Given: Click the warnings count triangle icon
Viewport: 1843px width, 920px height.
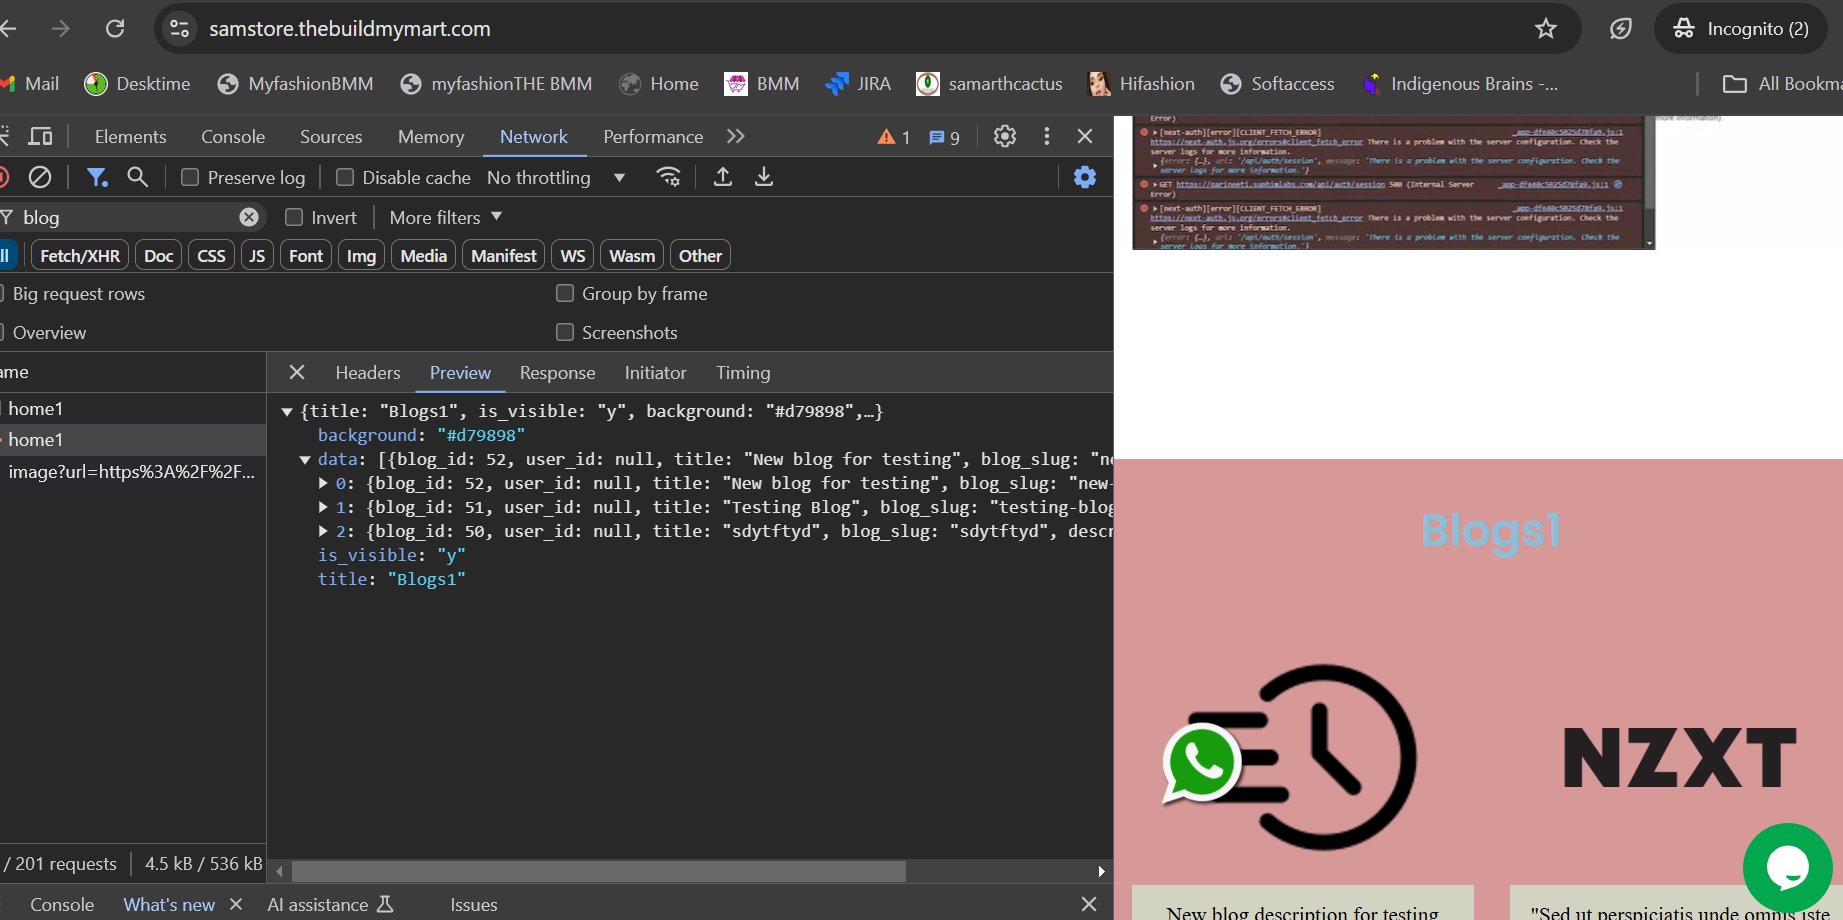Looking at the screenshot, I should pos(893,137).
